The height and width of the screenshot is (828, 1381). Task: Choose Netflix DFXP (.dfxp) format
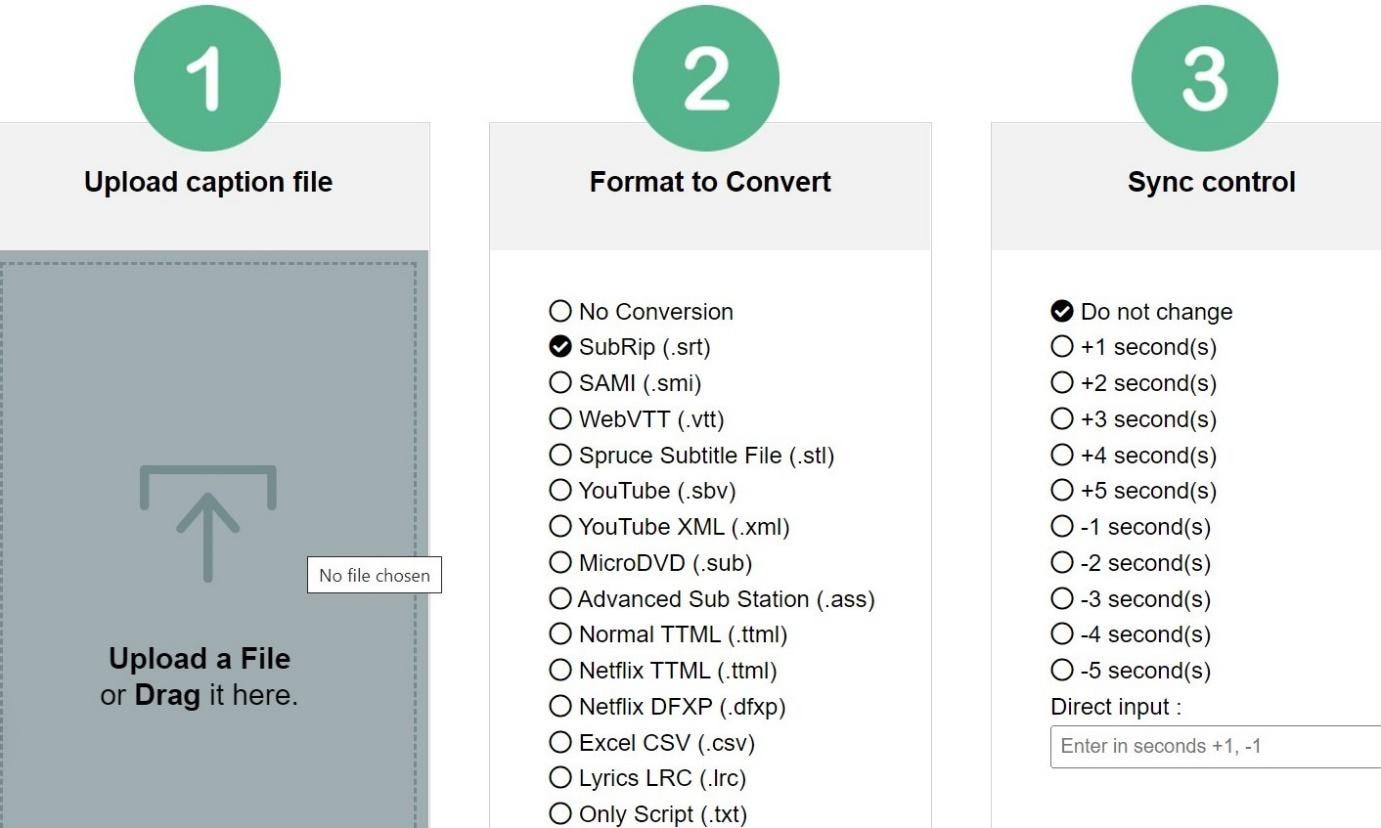coord(560,707)
